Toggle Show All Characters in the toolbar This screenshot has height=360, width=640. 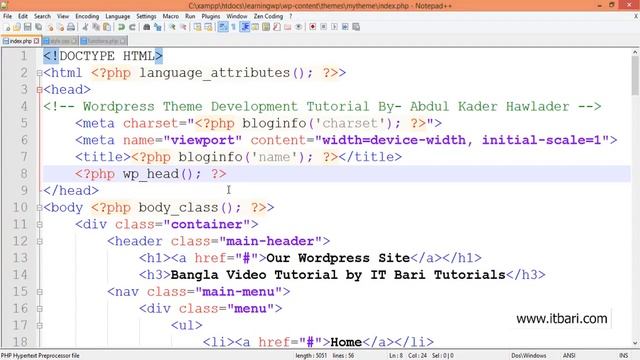pyautogui.click(x=233, y=27)
